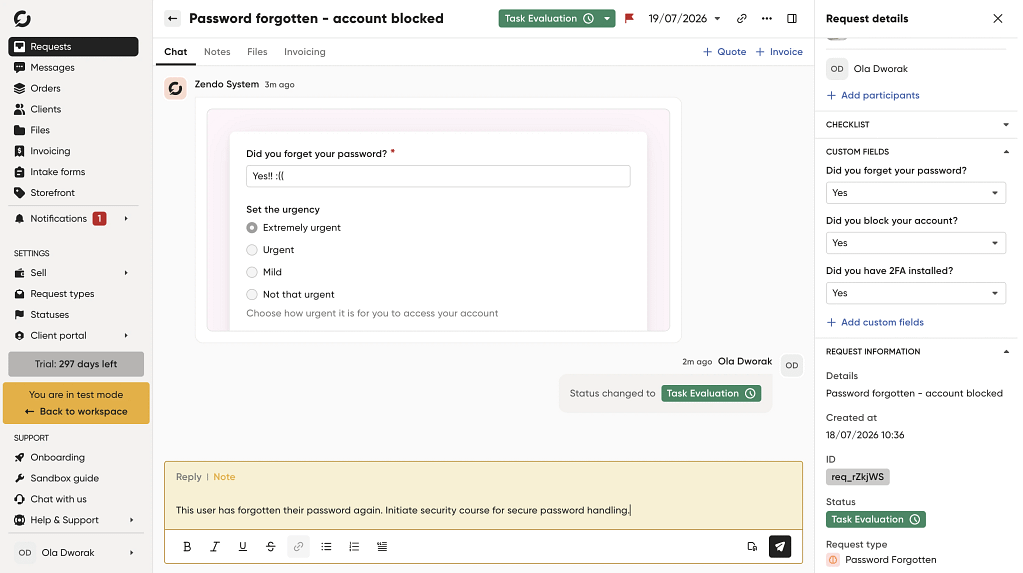Image resolution: width=1023 pixels, height=573 pixels.
Task: Click the red priority flag icon
Action: pos(629,18)
